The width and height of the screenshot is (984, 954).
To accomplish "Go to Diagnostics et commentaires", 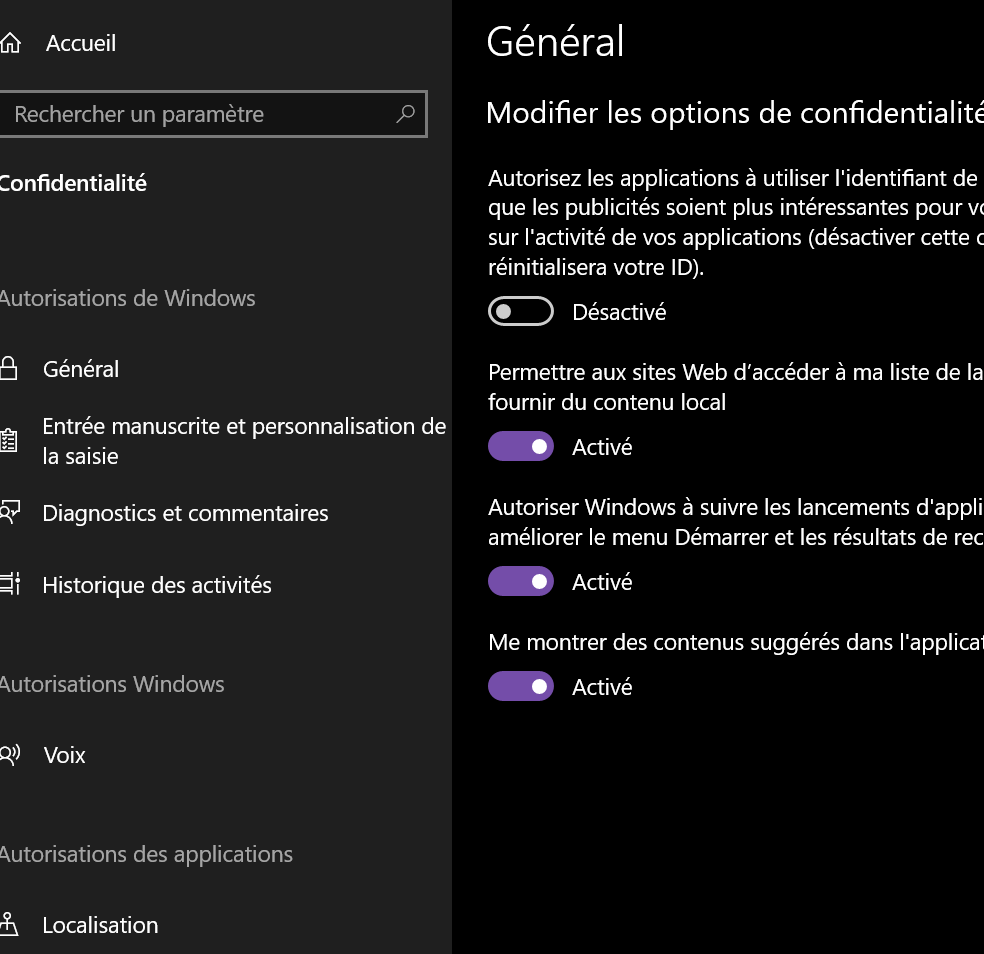I will [185, 513].
